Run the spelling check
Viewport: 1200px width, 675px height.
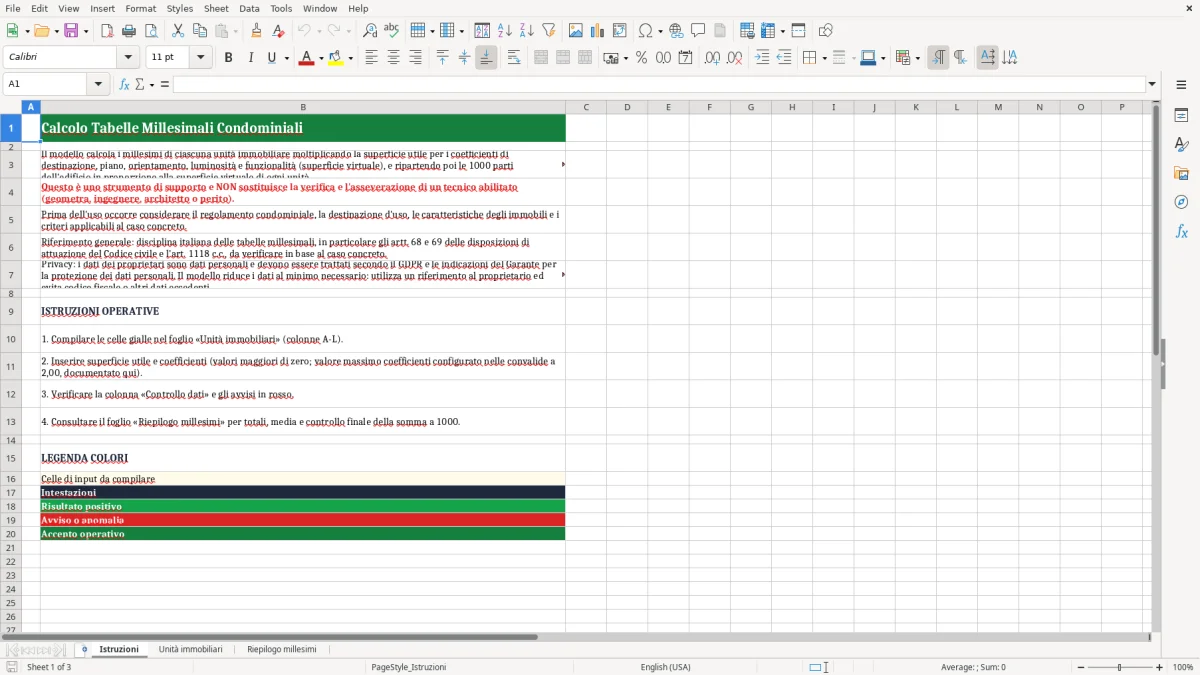(392, 31)
